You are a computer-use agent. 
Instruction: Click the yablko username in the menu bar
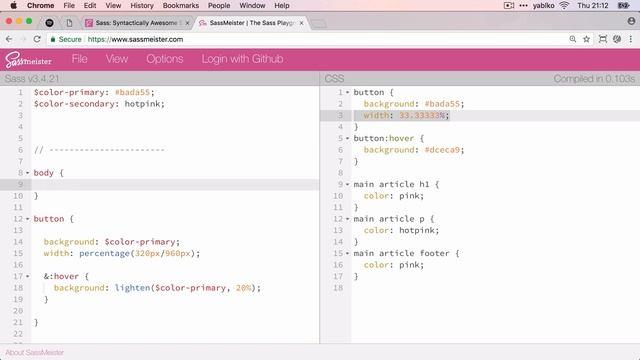point(543,5)
